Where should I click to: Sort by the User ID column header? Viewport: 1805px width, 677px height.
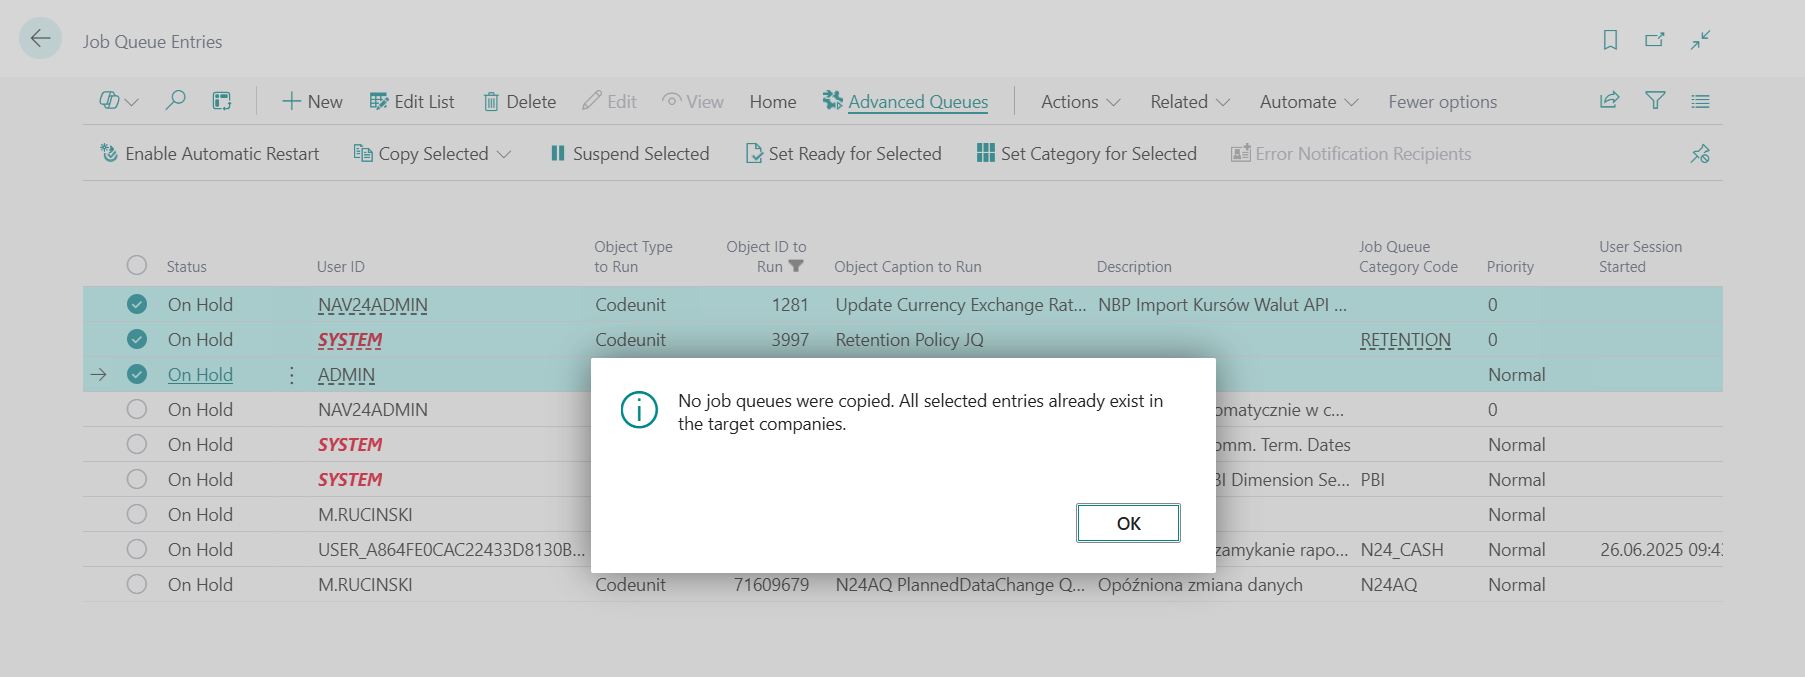click(340, 266)
